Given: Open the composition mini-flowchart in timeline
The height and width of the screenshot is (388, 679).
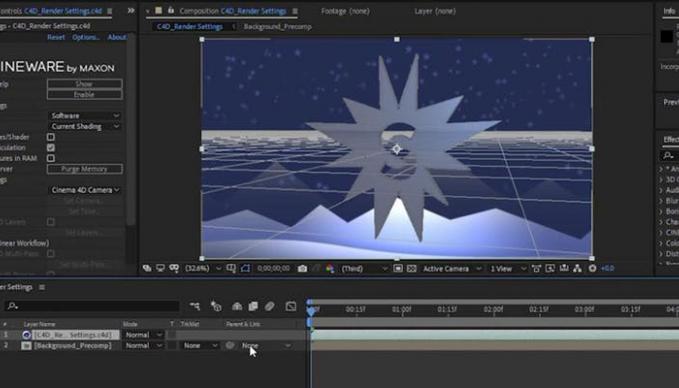Looking at the screenshot, I should coord(195,306).
